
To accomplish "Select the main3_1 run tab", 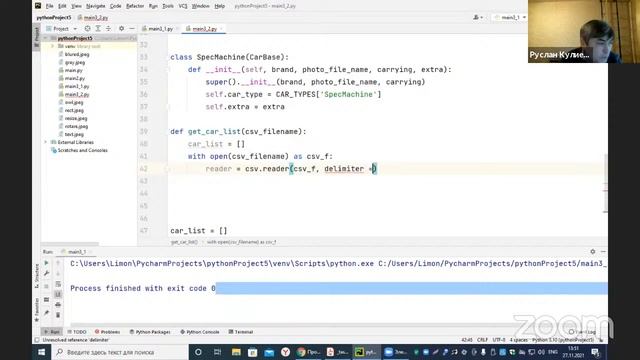I will point(76,252).
